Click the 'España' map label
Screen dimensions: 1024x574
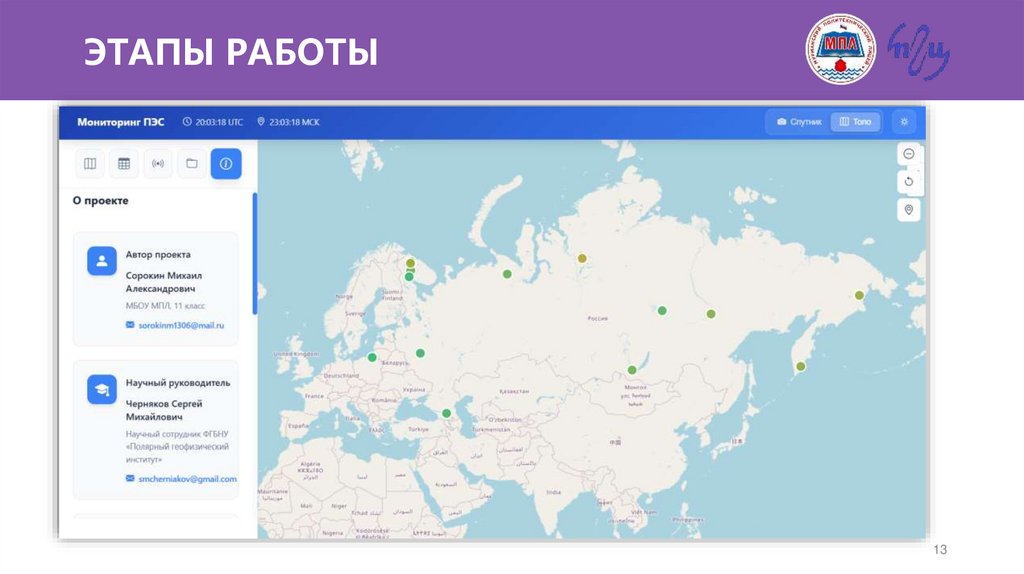(x=298, y=426)
